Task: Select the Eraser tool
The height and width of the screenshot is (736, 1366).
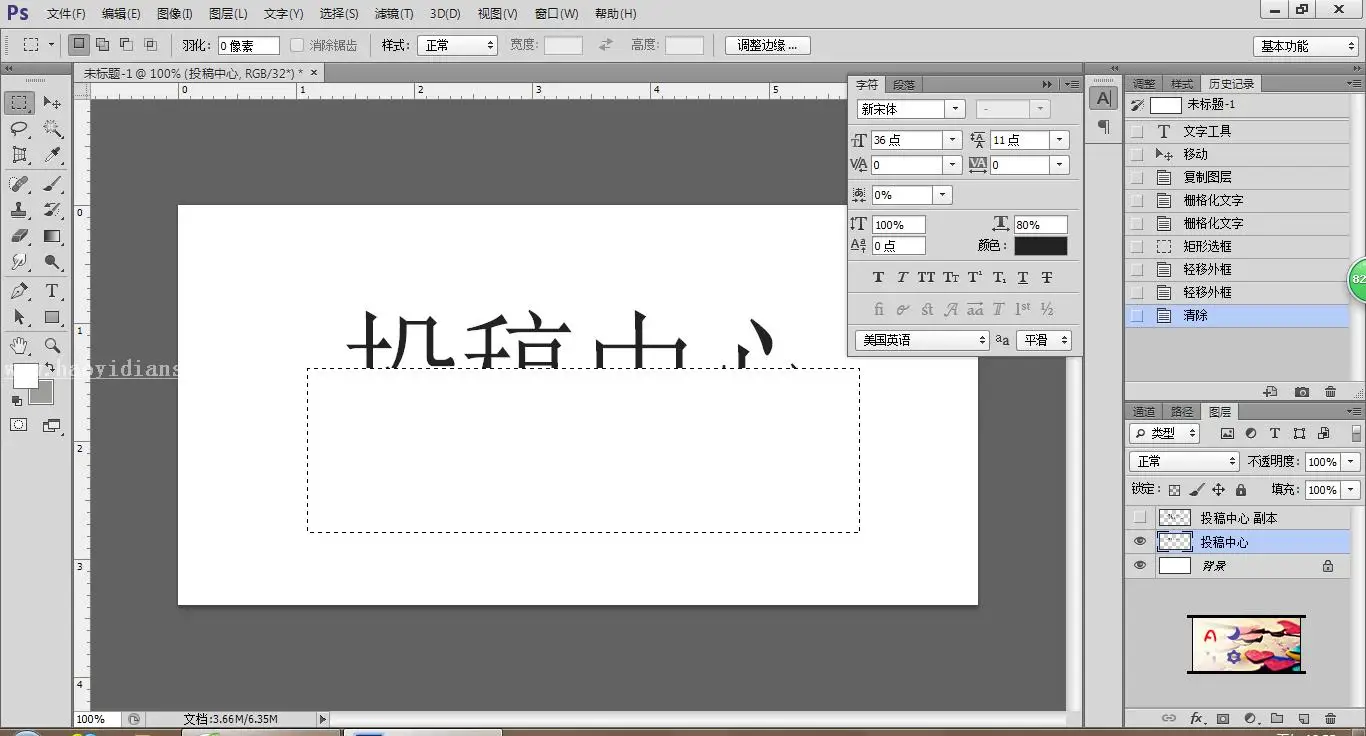Action: click(19, 236)
